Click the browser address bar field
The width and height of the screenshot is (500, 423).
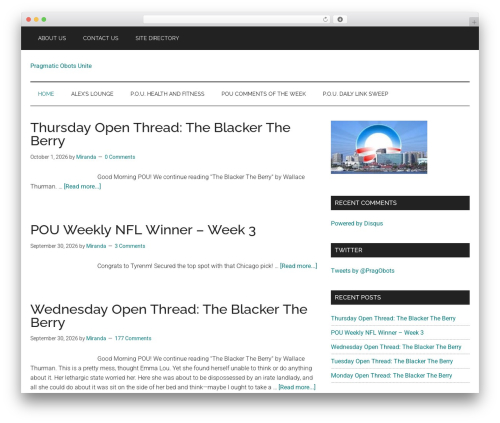[237, 19]
